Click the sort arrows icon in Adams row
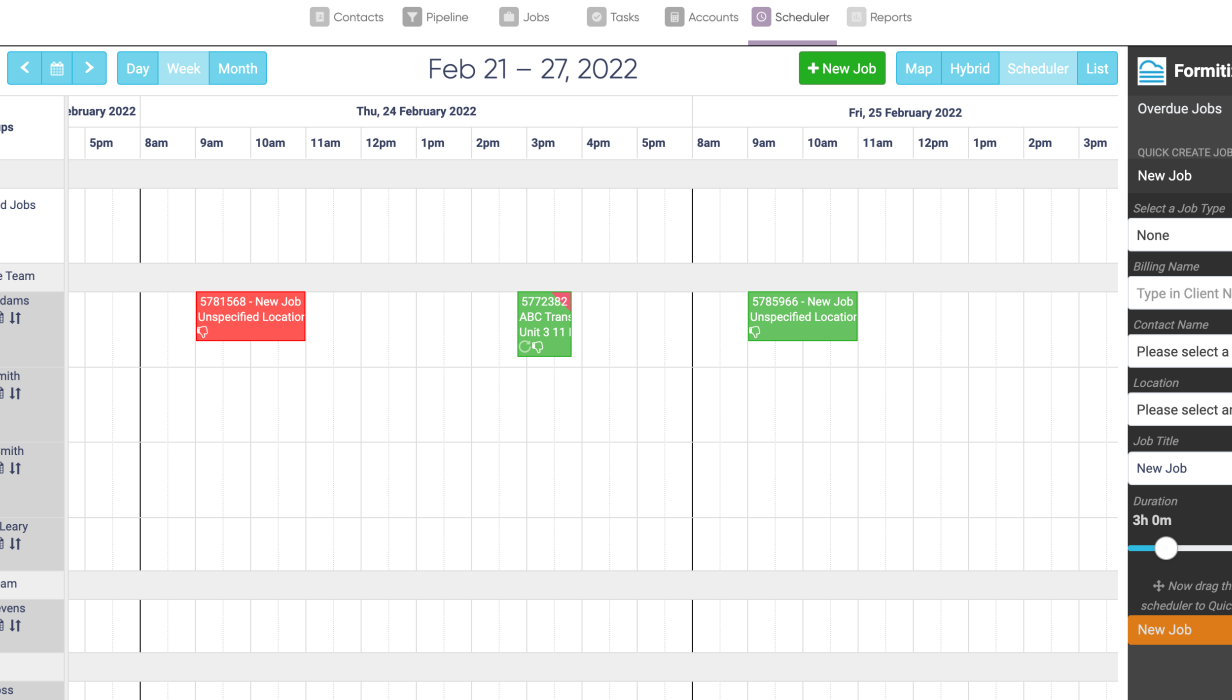The height and width of the screenshot is (700, 1232). click(x=15, y=318)
